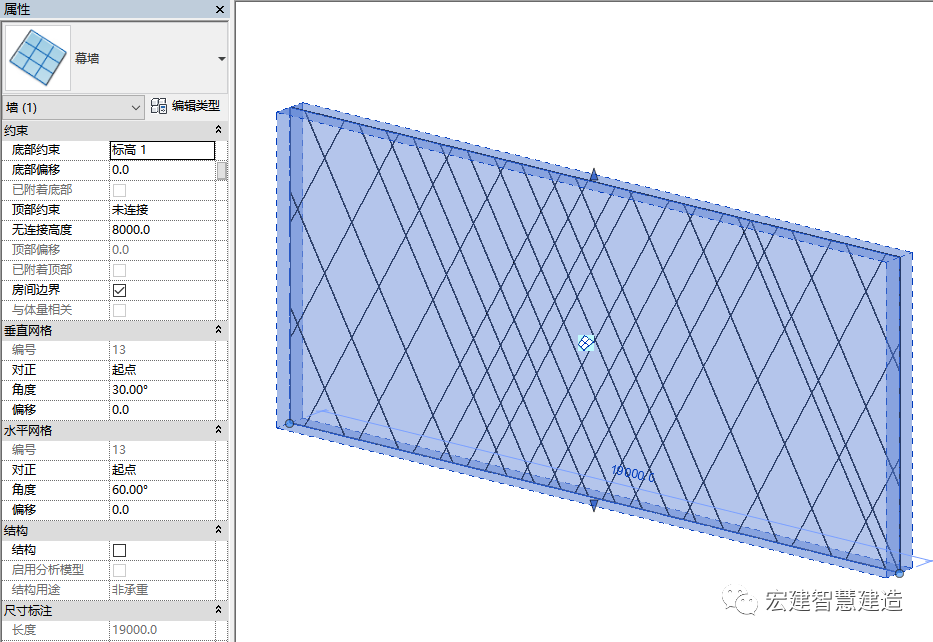Click the 底部约束 value field 标高 1
Viewport: 933px width, 642px height.
pyautogui.click(x=162, y=150)
